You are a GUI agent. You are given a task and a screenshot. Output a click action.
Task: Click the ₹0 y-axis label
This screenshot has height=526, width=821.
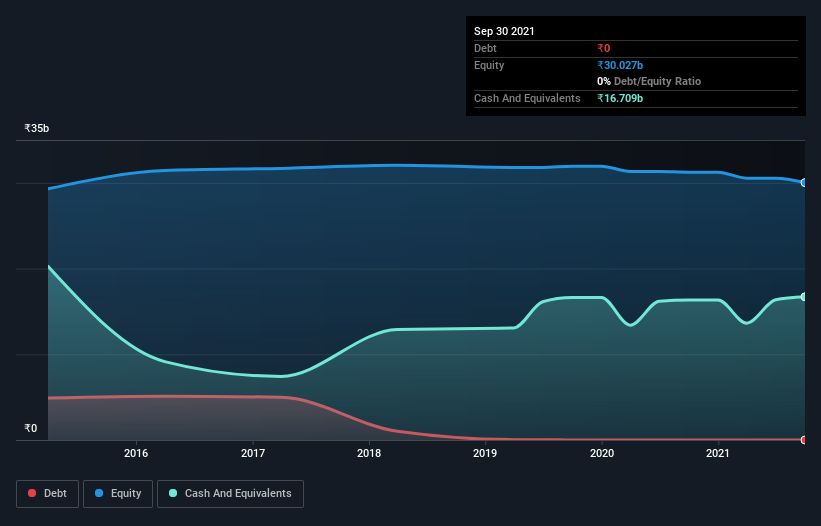point(31,428)
